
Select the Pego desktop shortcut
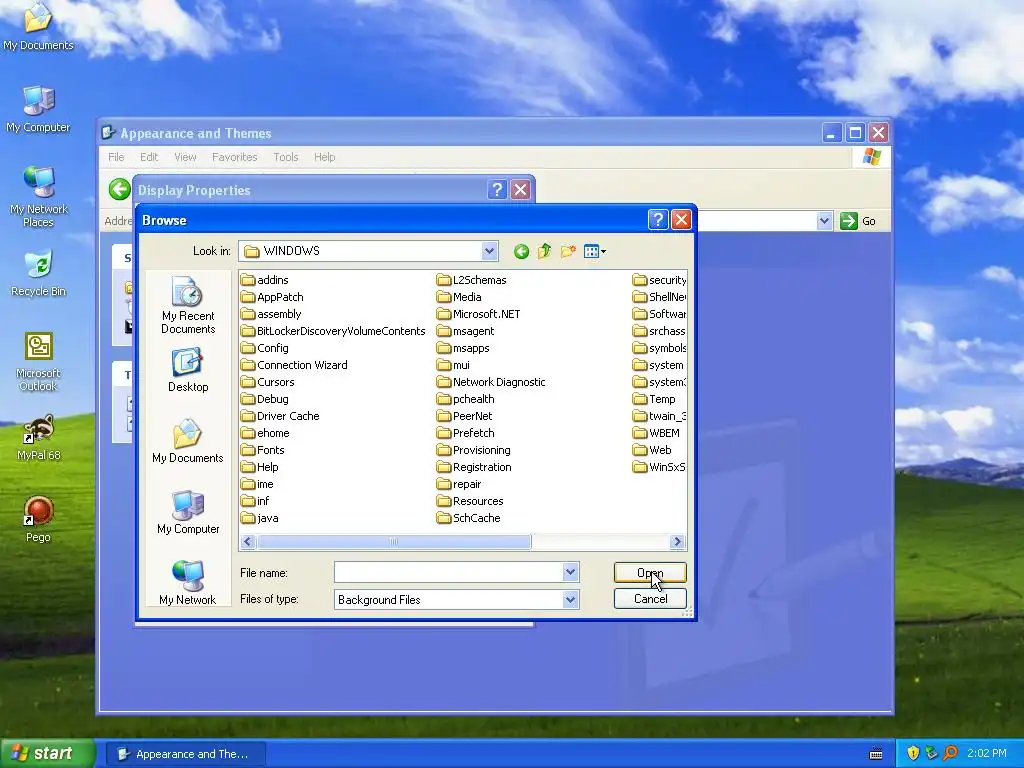pos(38,519)
